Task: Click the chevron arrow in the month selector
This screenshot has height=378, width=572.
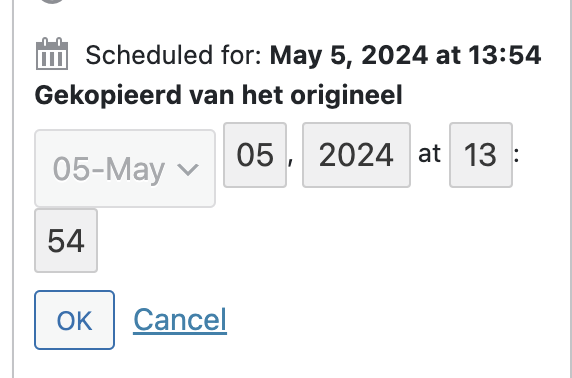Action: pyautogui.click(x=188, y=170)
